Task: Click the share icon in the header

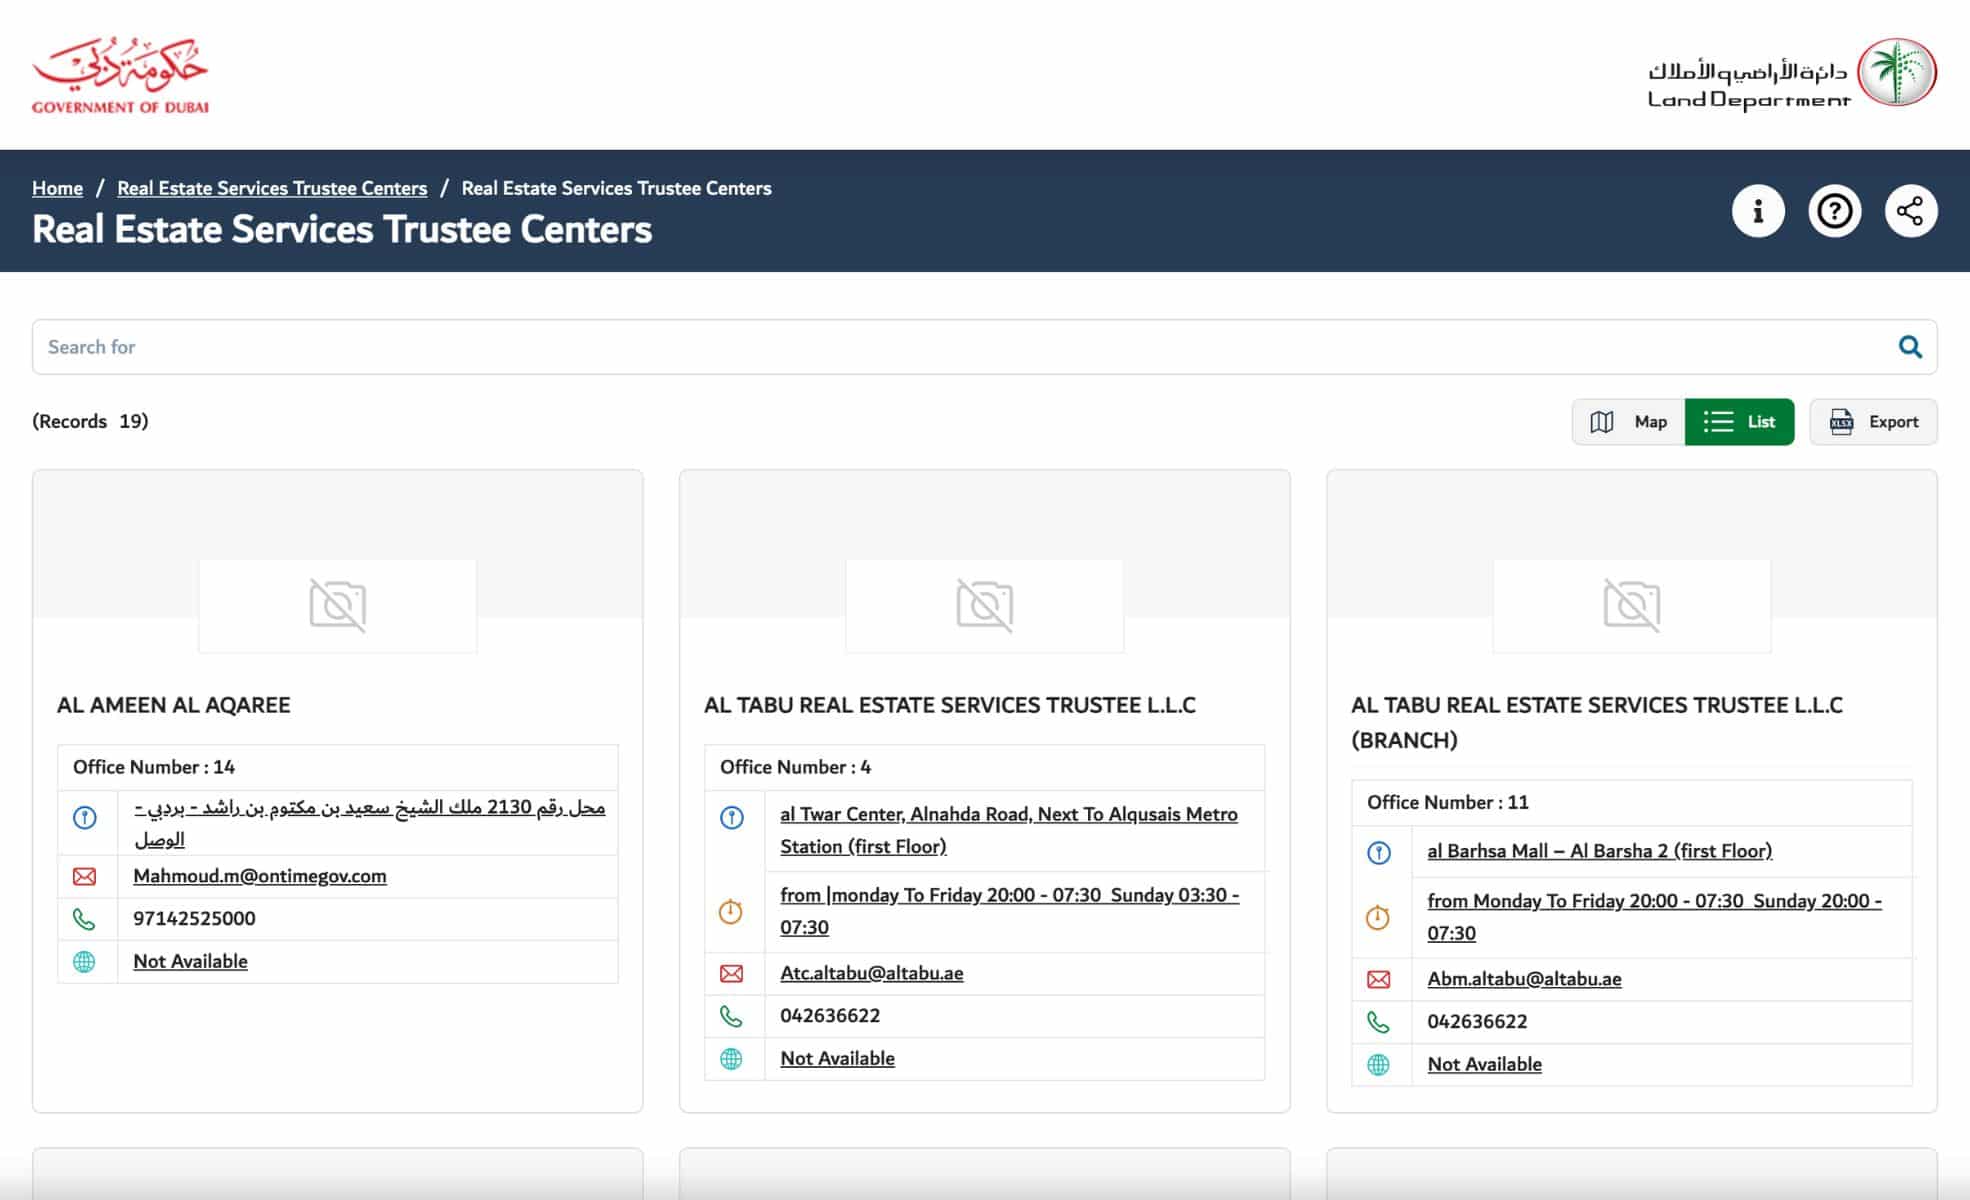Action: 1911,210
